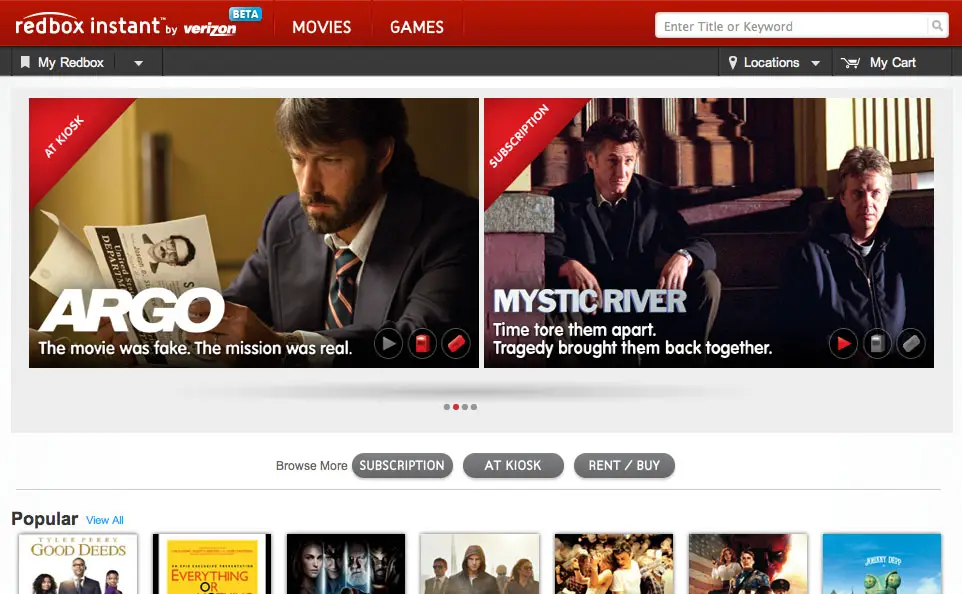Open the GAMES menu
The height and width of the screenshot is (594, 962).
pyautogui.click(x=417, y=27)
